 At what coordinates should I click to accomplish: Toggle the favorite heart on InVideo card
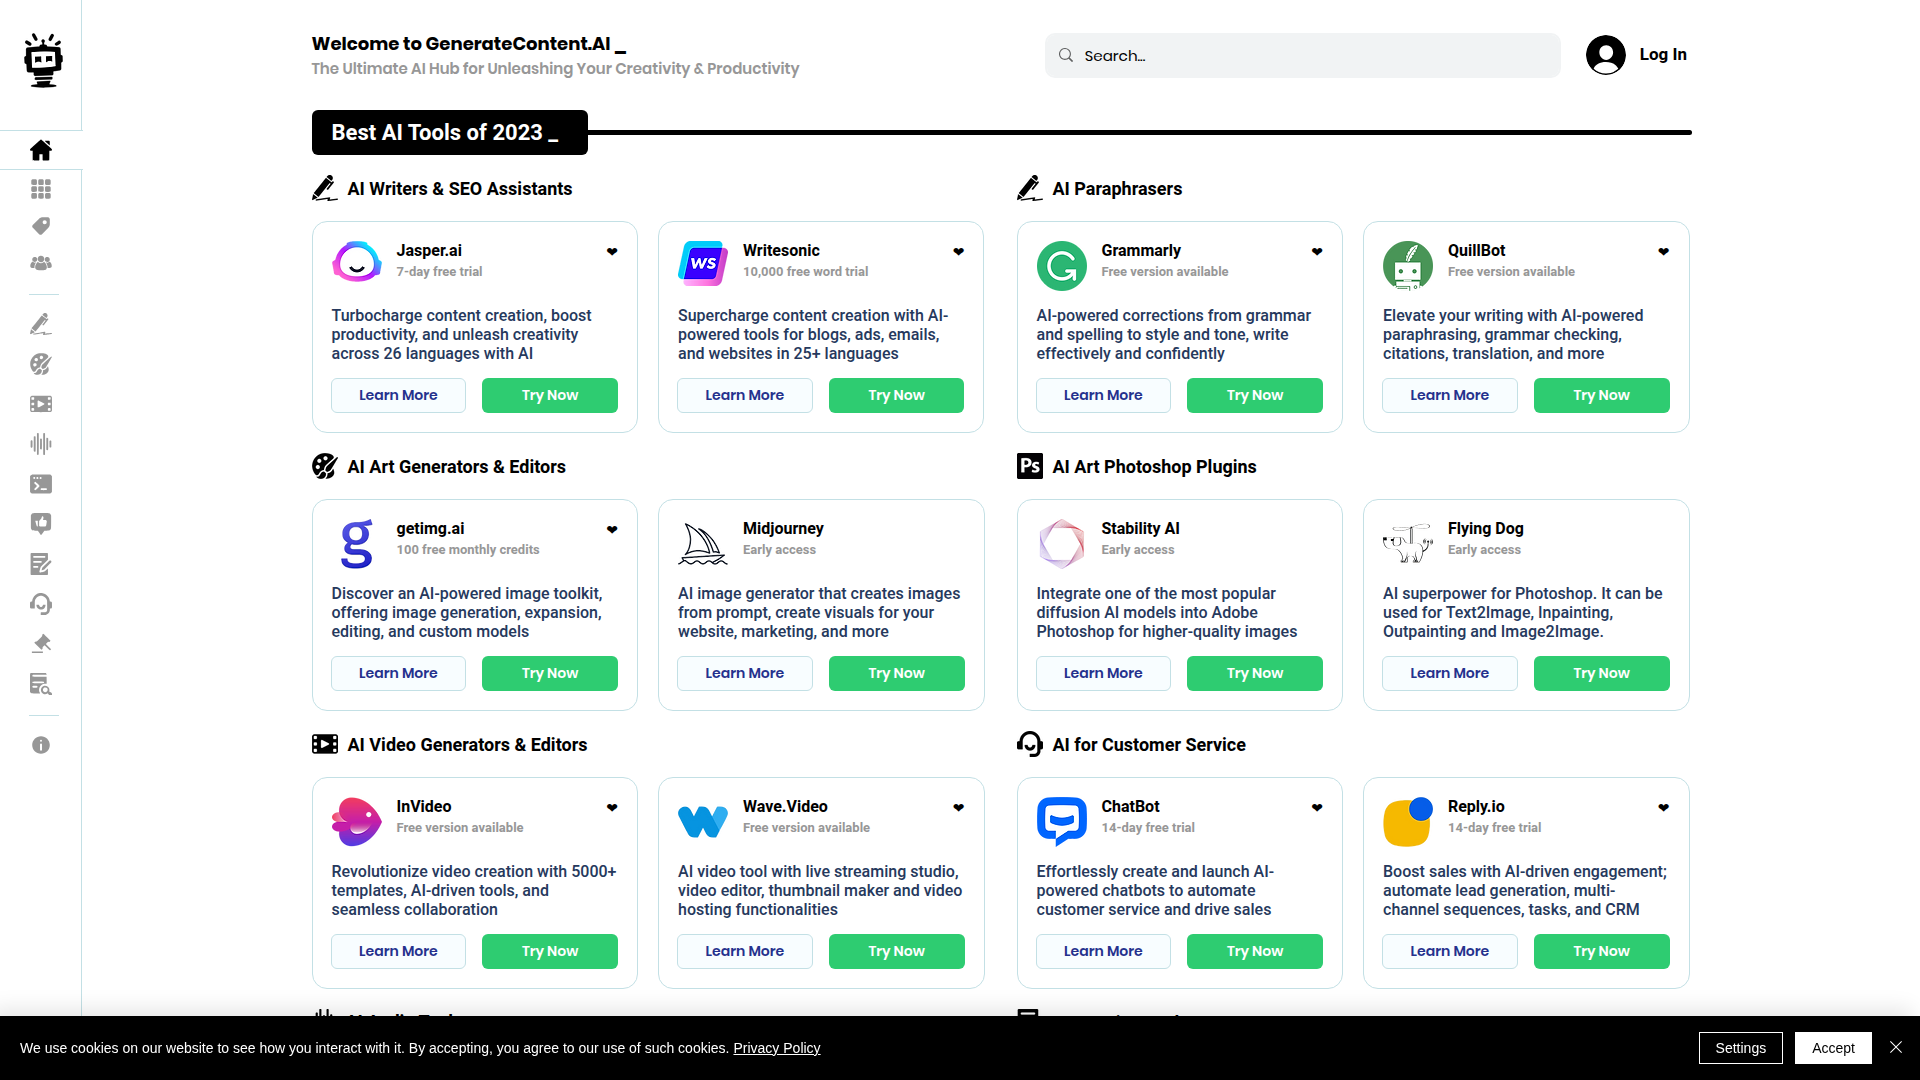(x=612, y=808)
